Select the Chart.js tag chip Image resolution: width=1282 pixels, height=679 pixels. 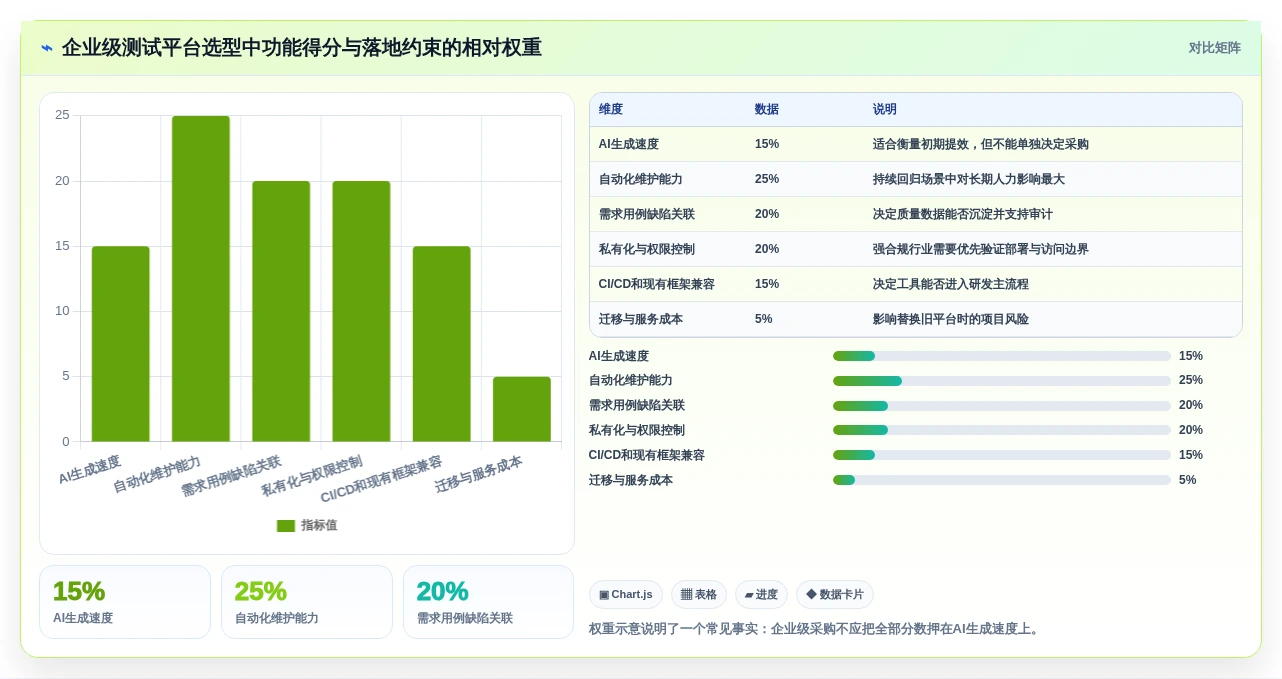626,595
